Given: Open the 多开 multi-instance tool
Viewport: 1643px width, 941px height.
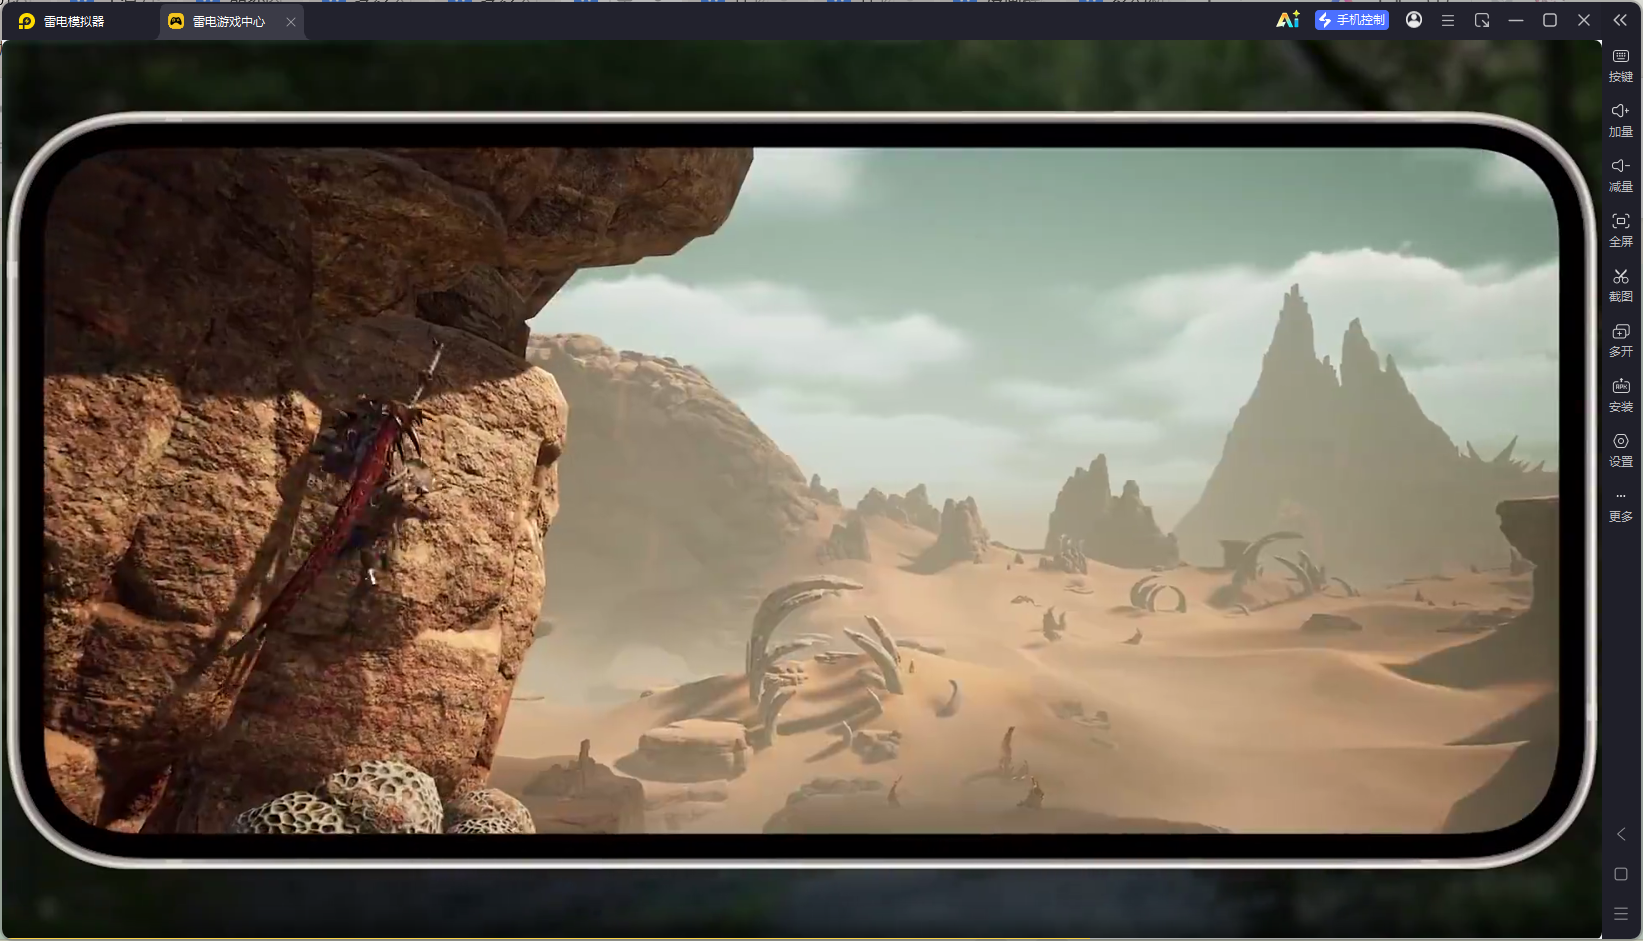Looking at the screenshot, I should (1621, 341).
